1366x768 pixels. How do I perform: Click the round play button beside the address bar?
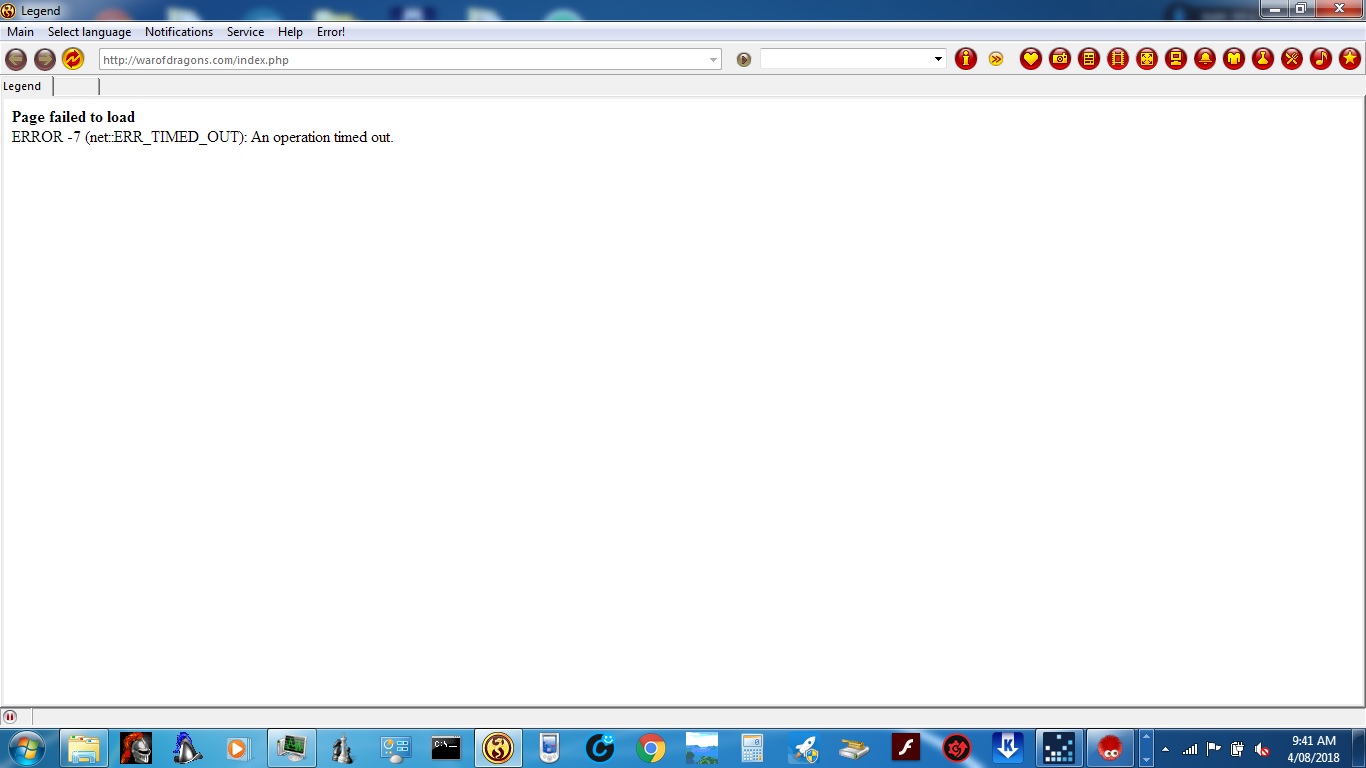coord(743,59)
